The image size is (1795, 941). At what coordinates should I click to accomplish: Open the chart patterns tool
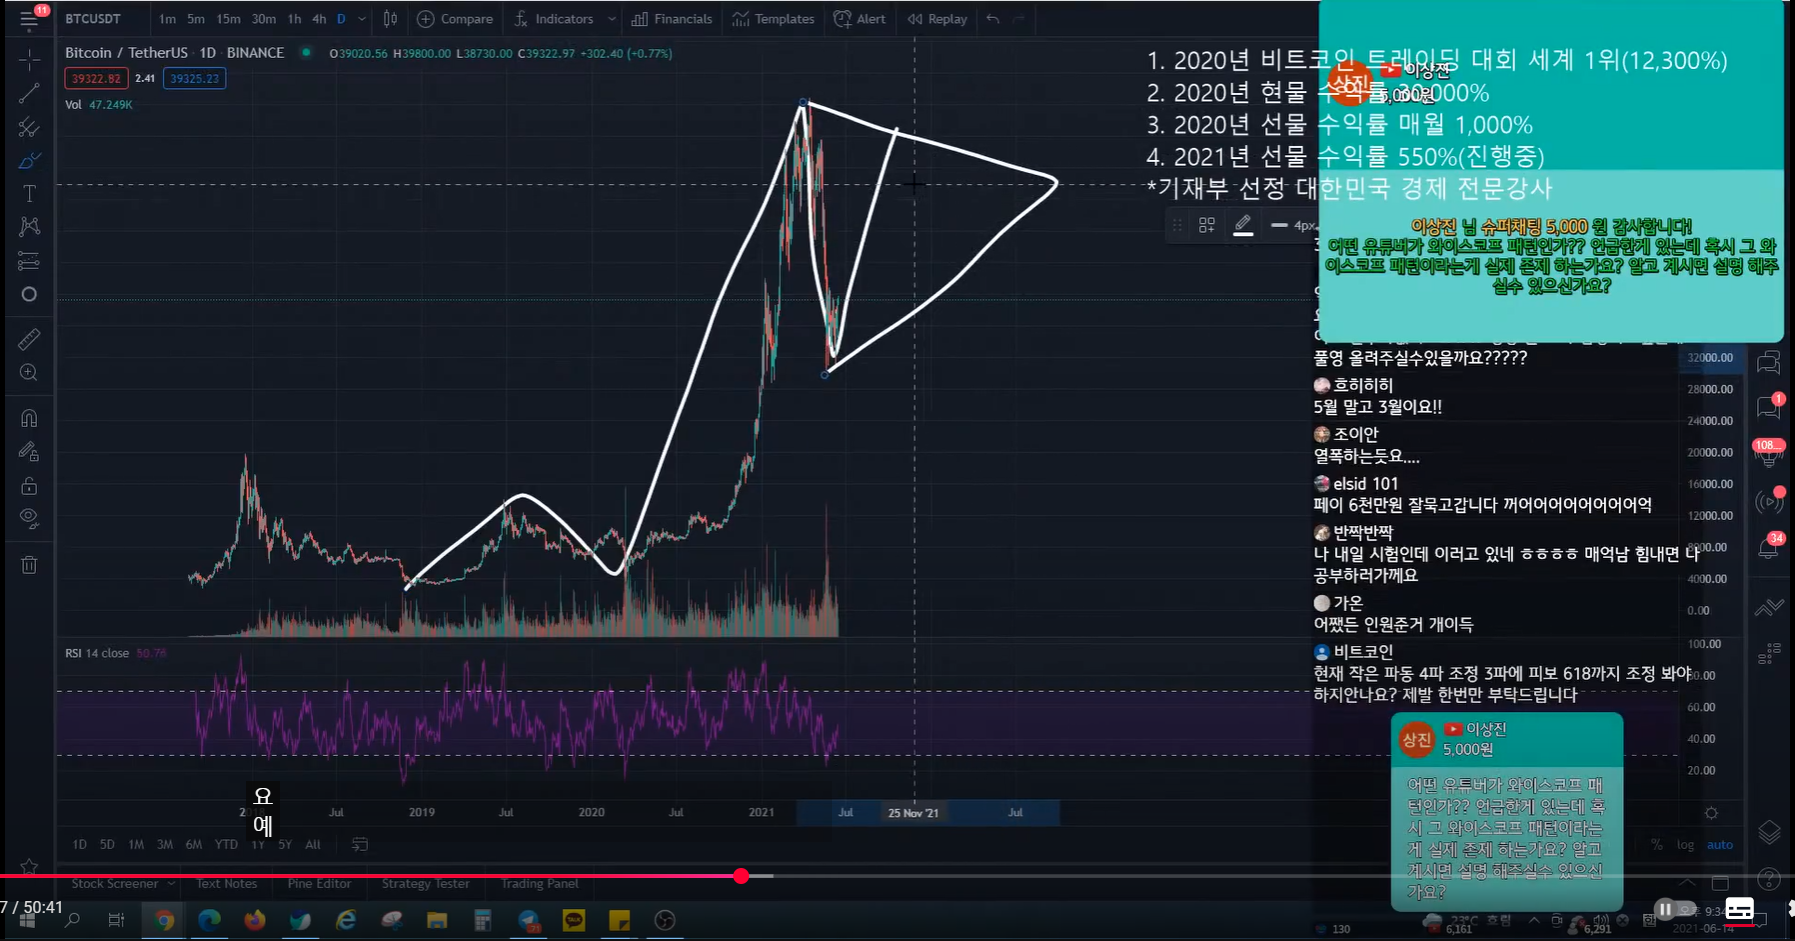29,227
